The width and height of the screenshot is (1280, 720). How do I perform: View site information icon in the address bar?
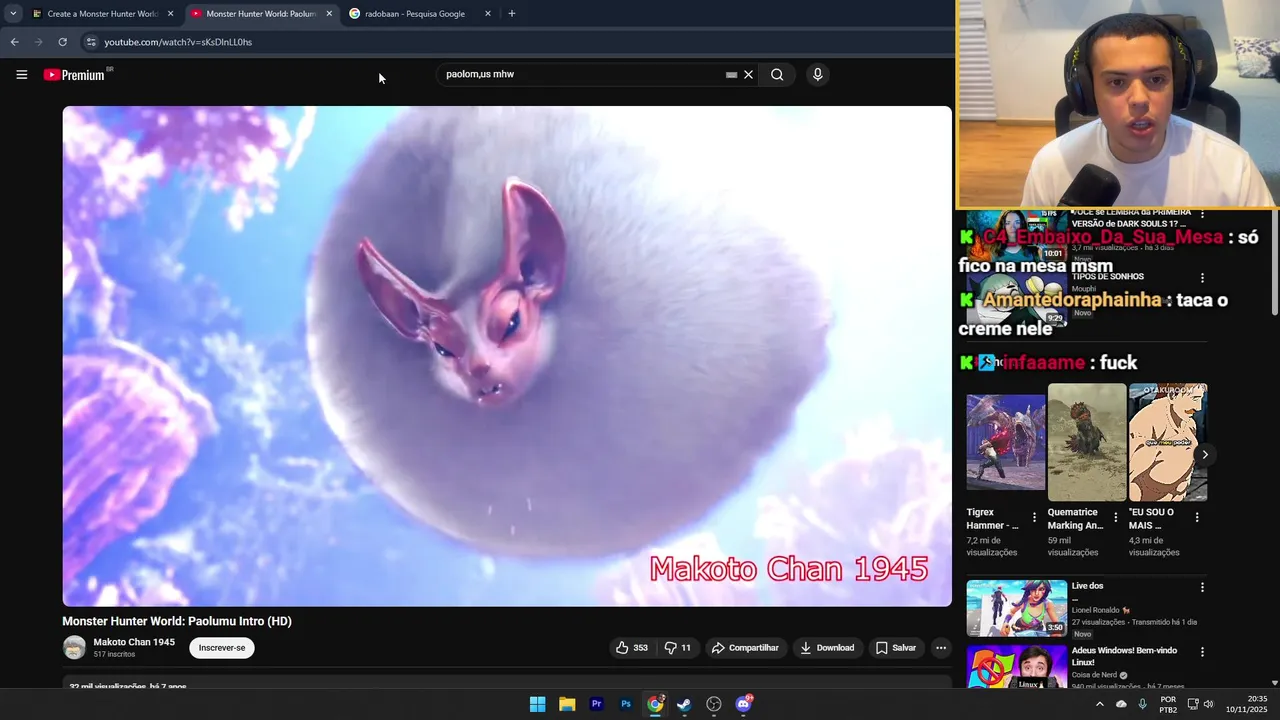point(90,42)
